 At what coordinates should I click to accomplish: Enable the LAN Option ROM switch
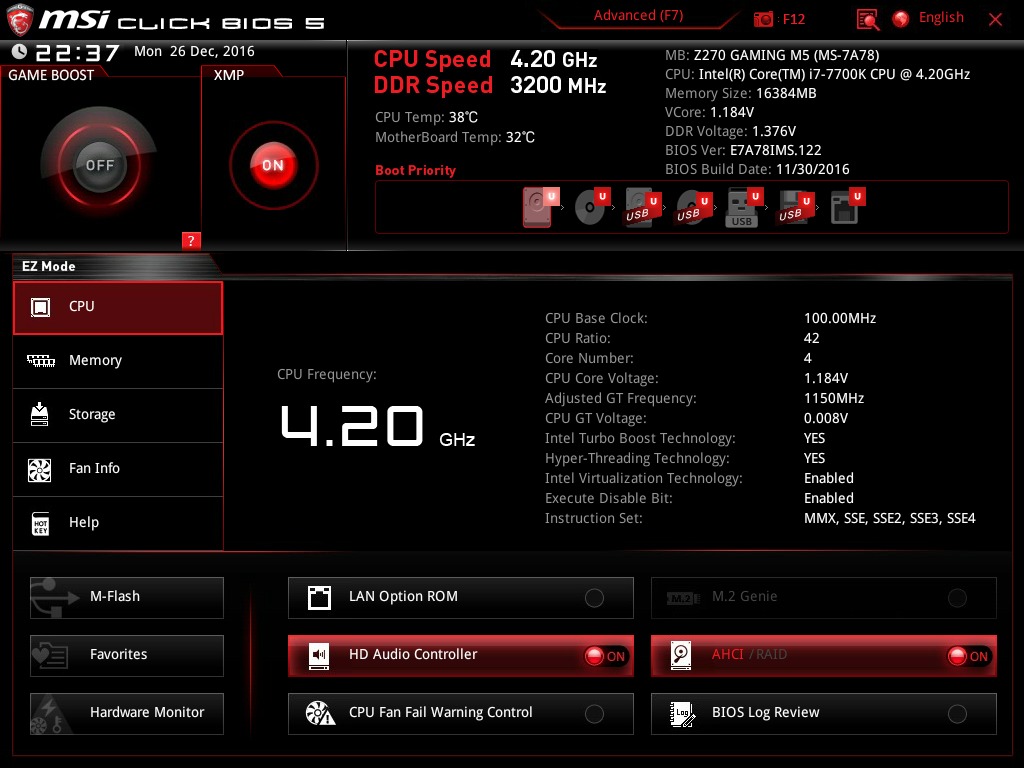pyautogui.click(x=594, y=598)
